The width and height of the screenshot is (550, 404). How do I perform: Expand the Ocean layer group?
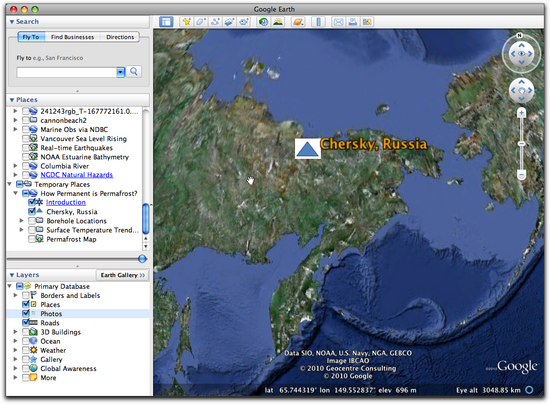click(x=15, y=341)
